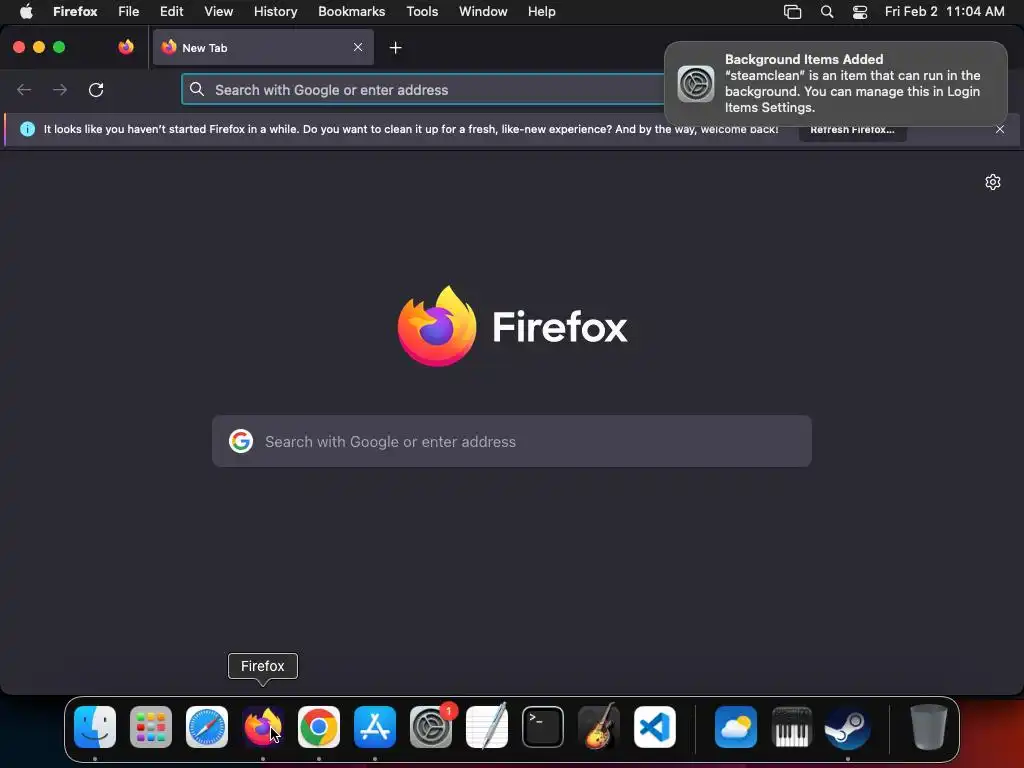
Task: Open Stage Manager menu bar icon
Action: 792,12
